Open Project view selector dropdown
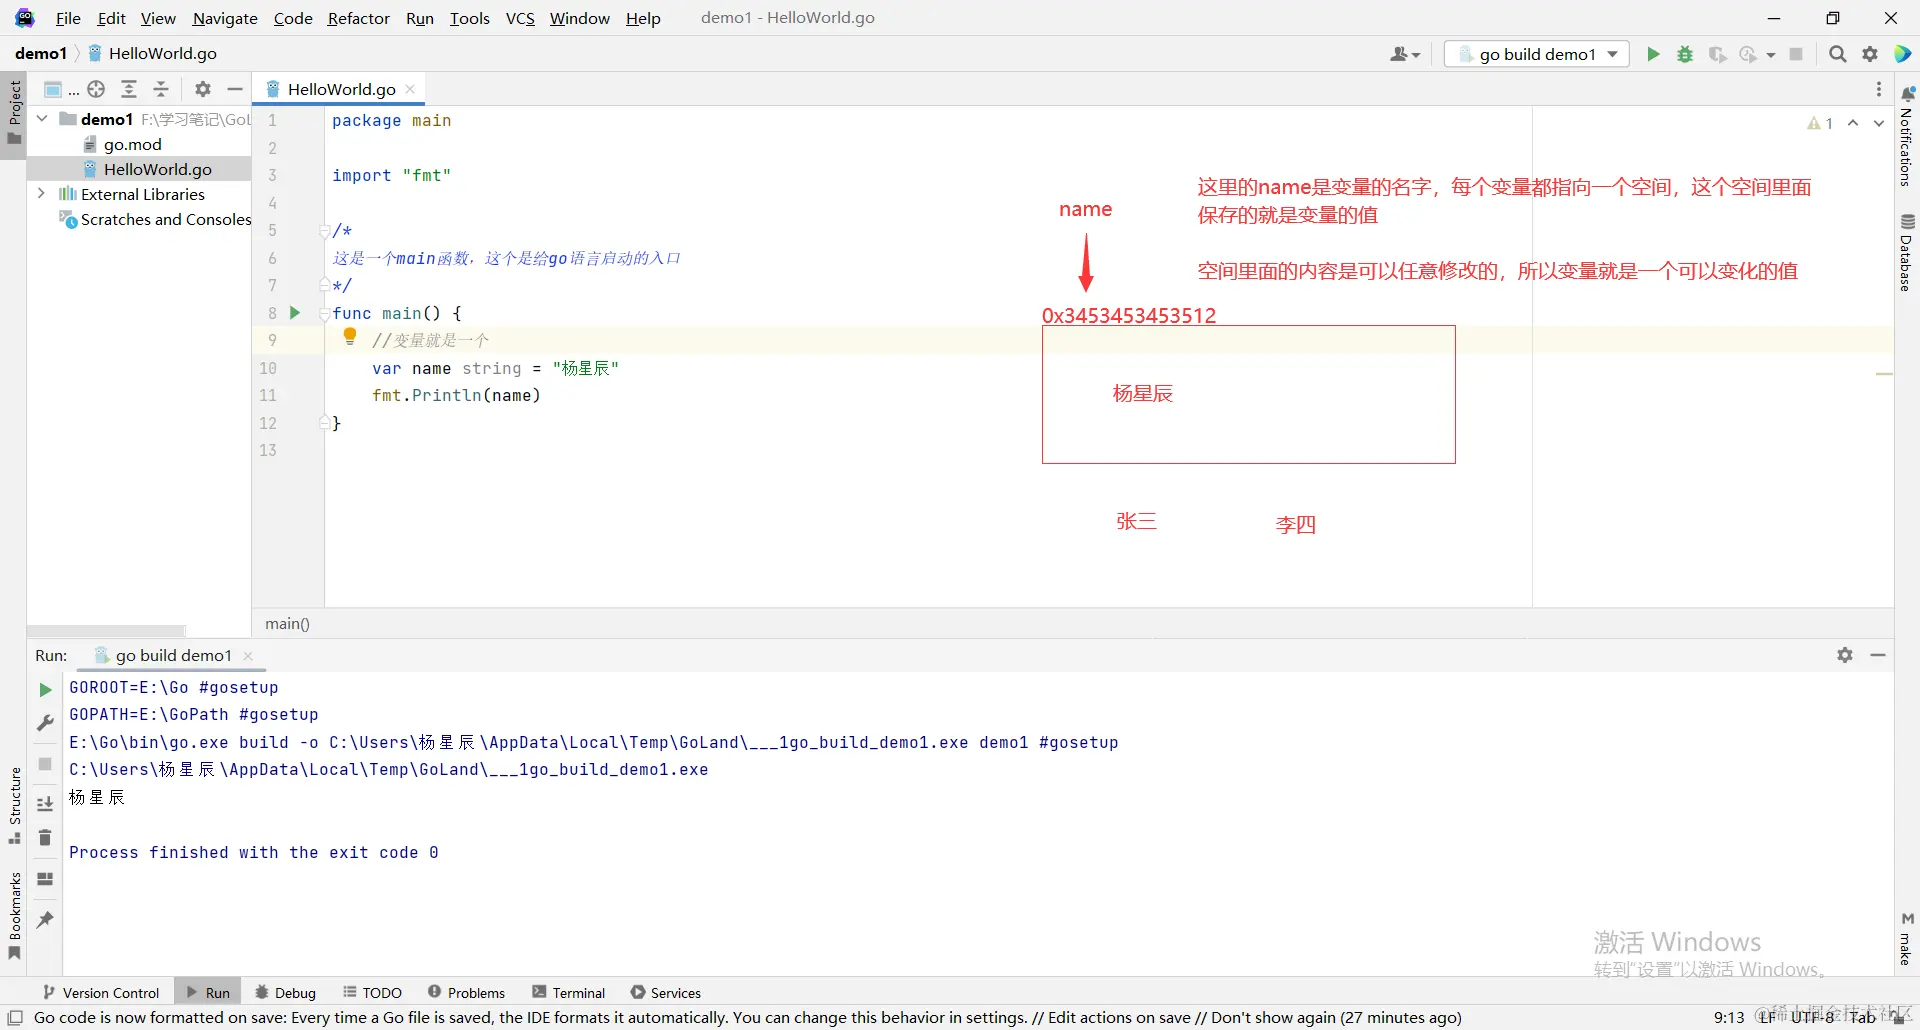1920x1030 pixels. point(61,89)
